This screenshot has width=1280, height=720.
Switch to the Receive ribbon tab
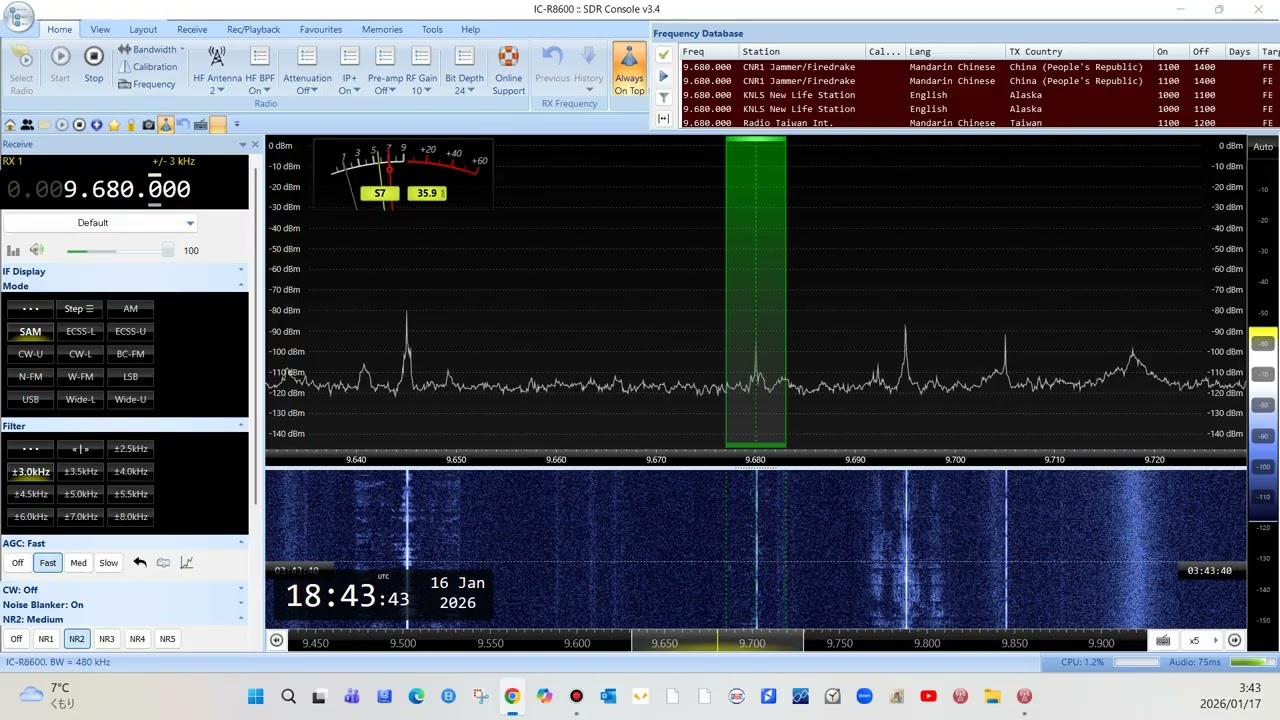(192, 30)
